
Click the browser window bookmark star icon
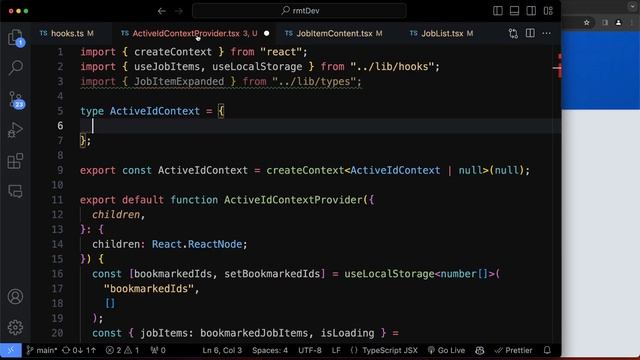[587, 22]
